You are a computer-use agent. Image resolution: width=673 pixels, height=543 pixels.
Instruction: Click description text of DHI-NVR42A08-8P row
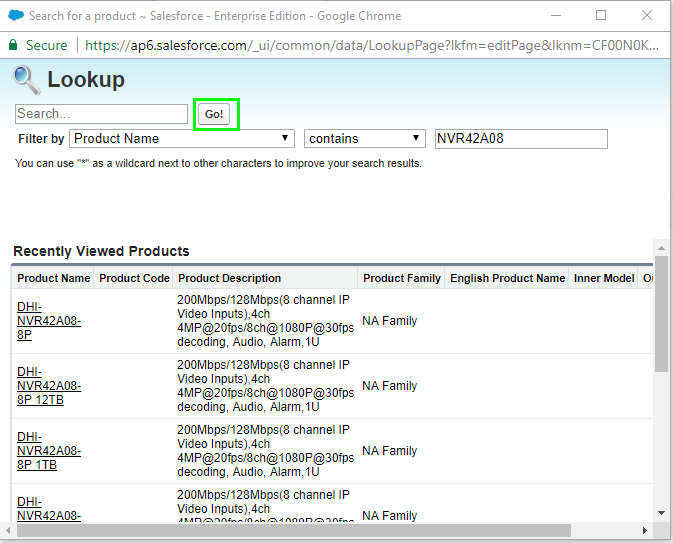click(265, 321)
